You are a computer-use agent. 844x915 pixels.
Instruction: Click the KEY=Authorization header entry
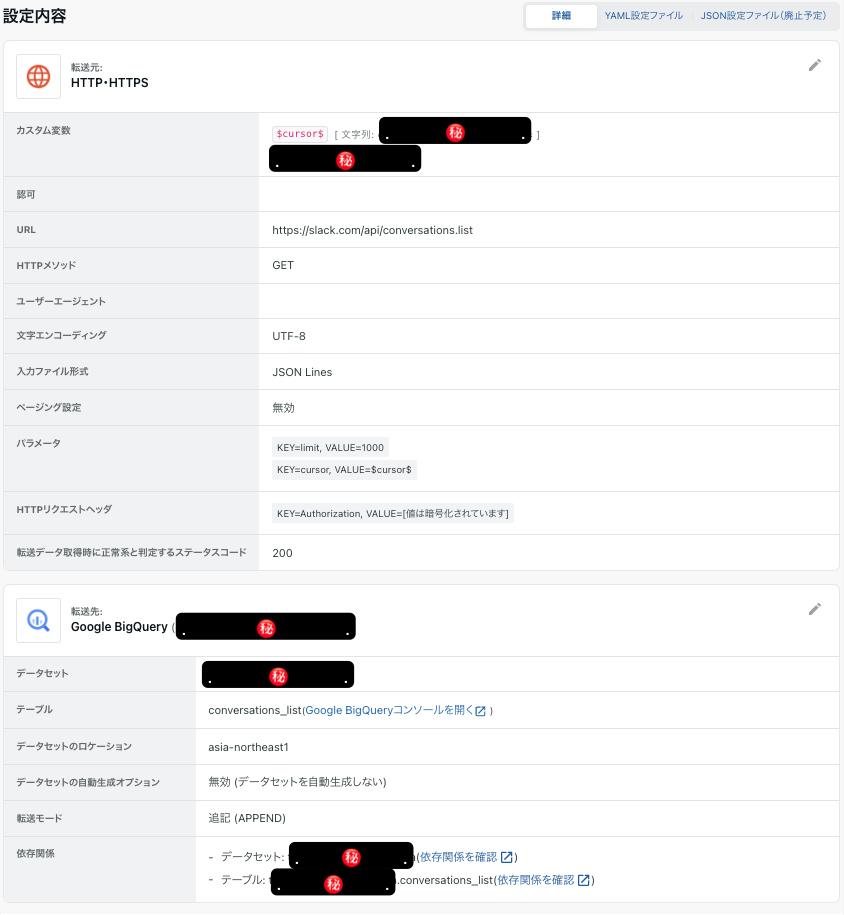[x=393, y=514]
